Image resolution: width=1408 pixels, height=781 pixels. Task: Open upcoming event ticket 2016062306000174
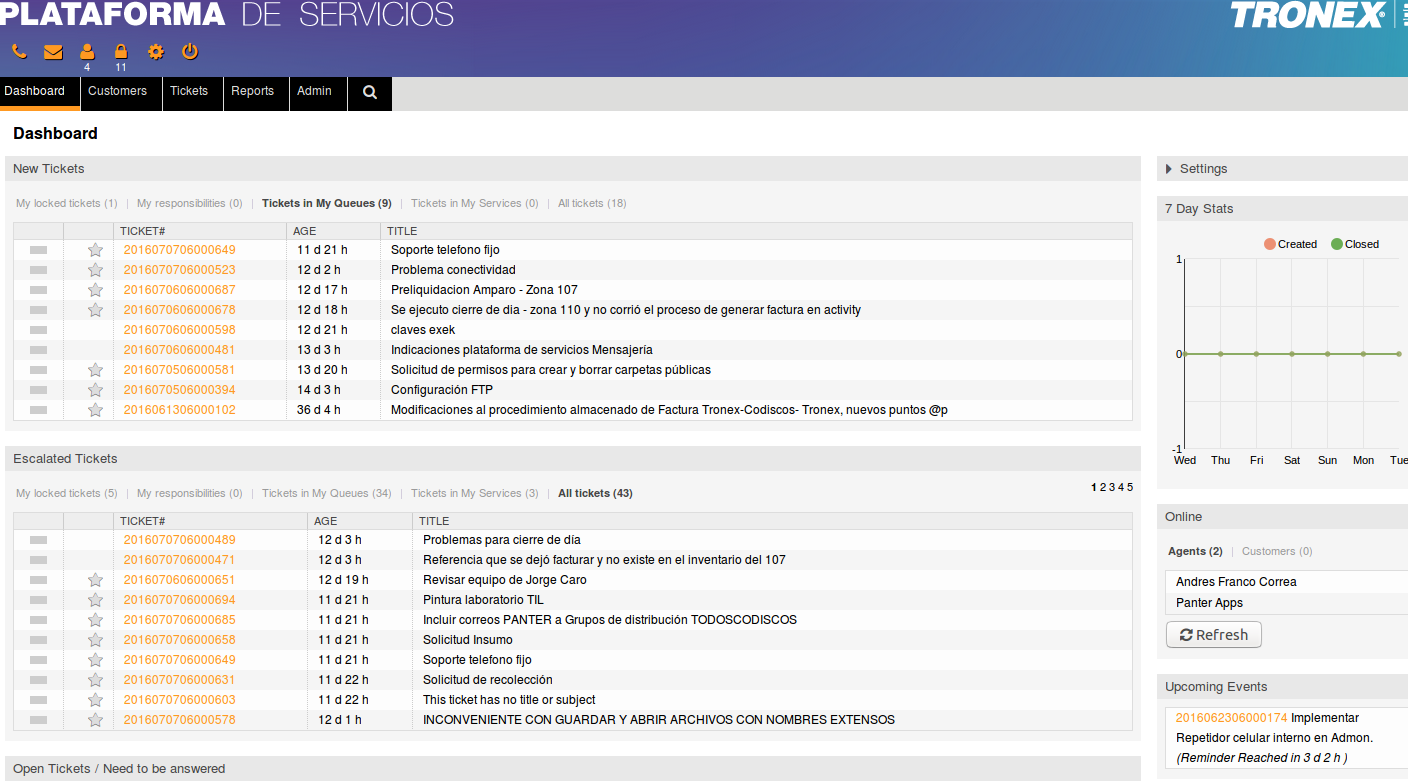pyautogui.click(x=1231, y=718)
